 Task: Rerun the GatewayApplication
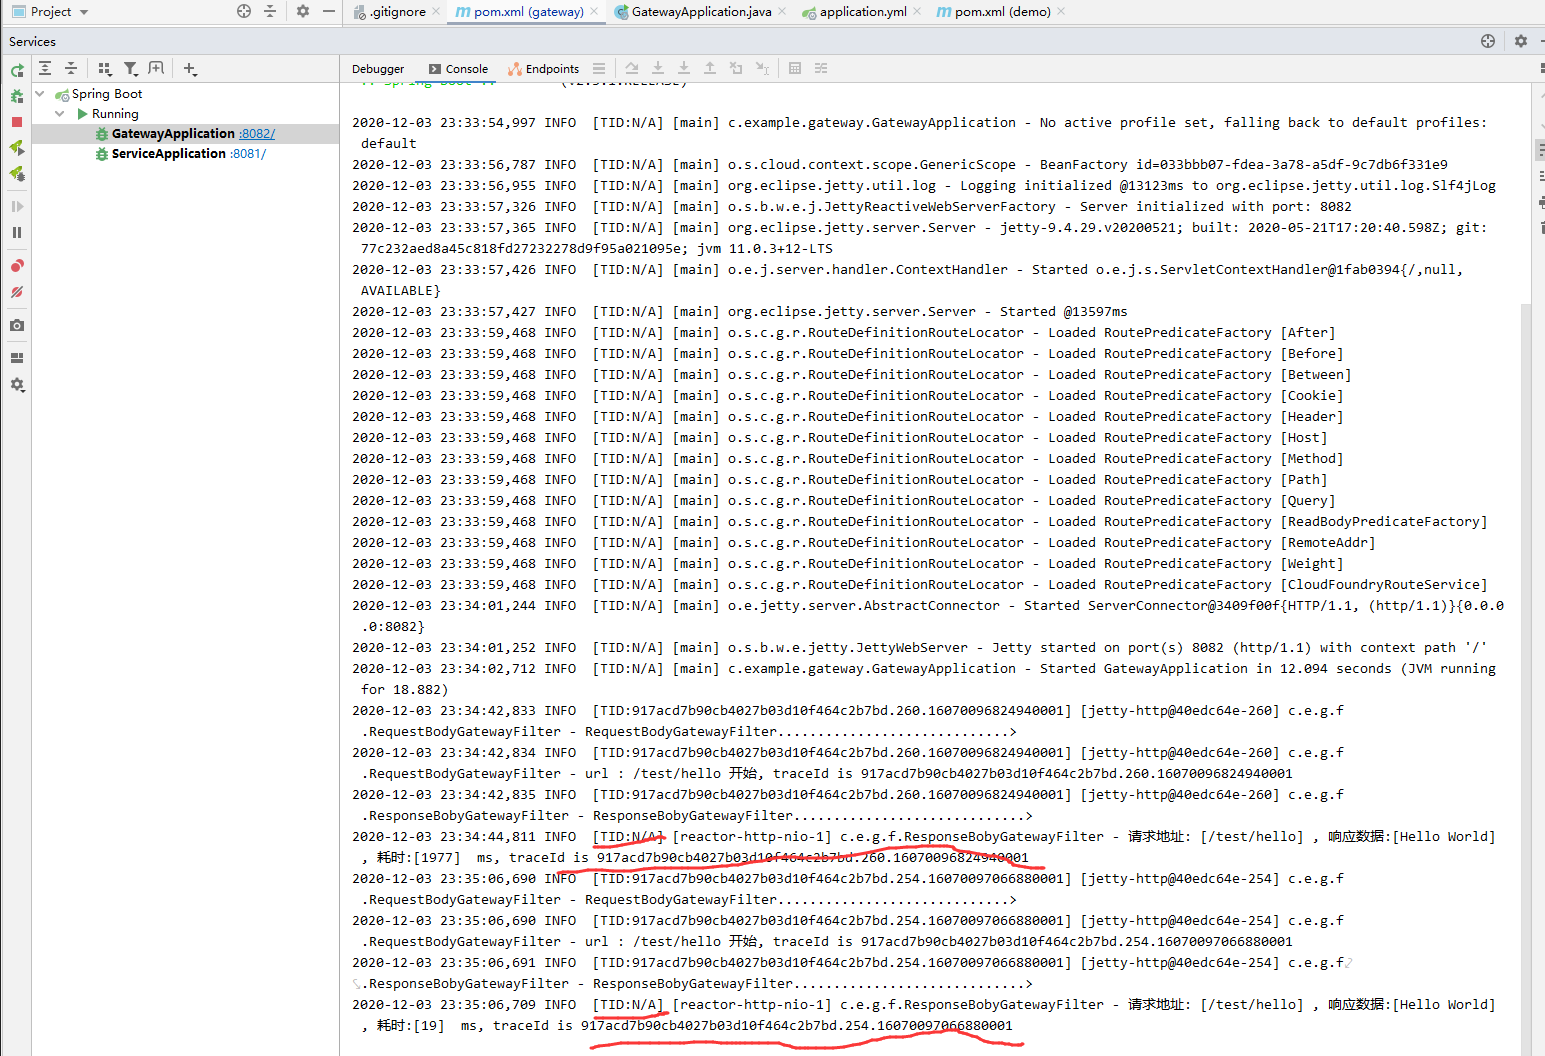[16, 70]
